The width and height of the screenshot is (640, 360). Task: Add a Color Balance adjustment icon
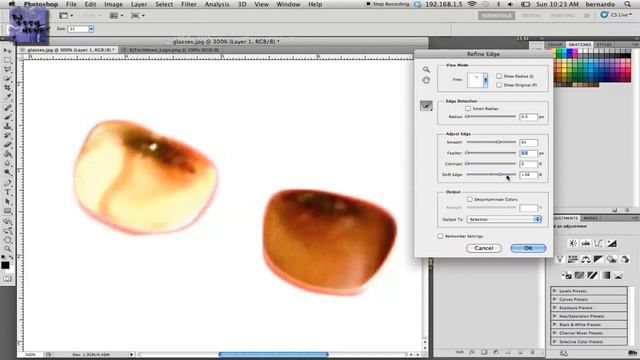tap(586, 259)
